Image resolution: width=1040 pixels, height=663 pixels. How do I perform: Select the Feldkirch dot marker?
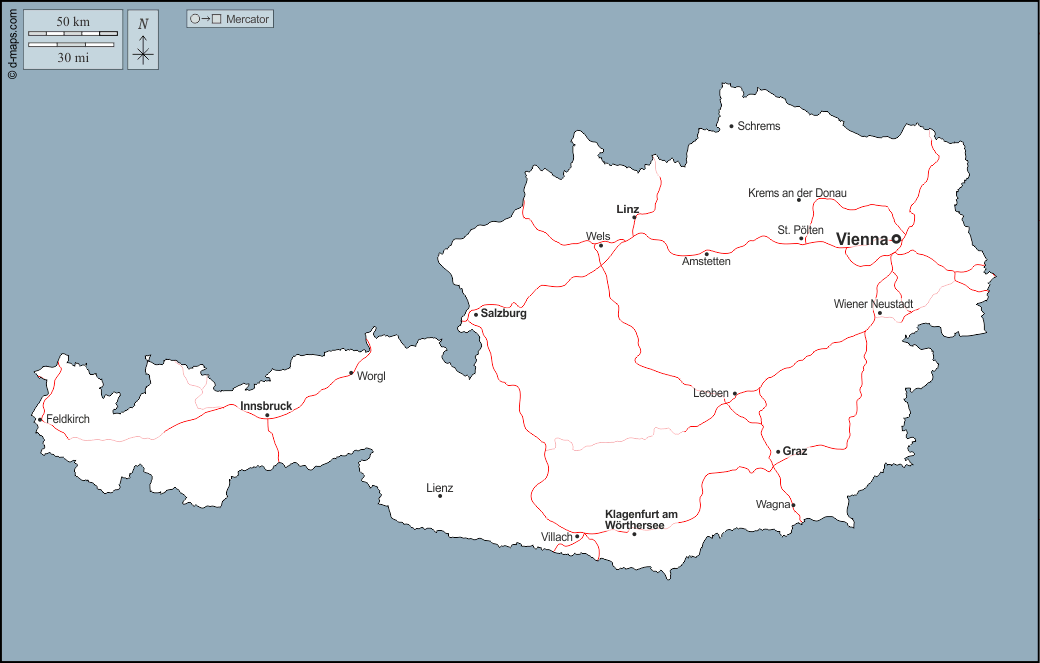(x=40, y=420)
